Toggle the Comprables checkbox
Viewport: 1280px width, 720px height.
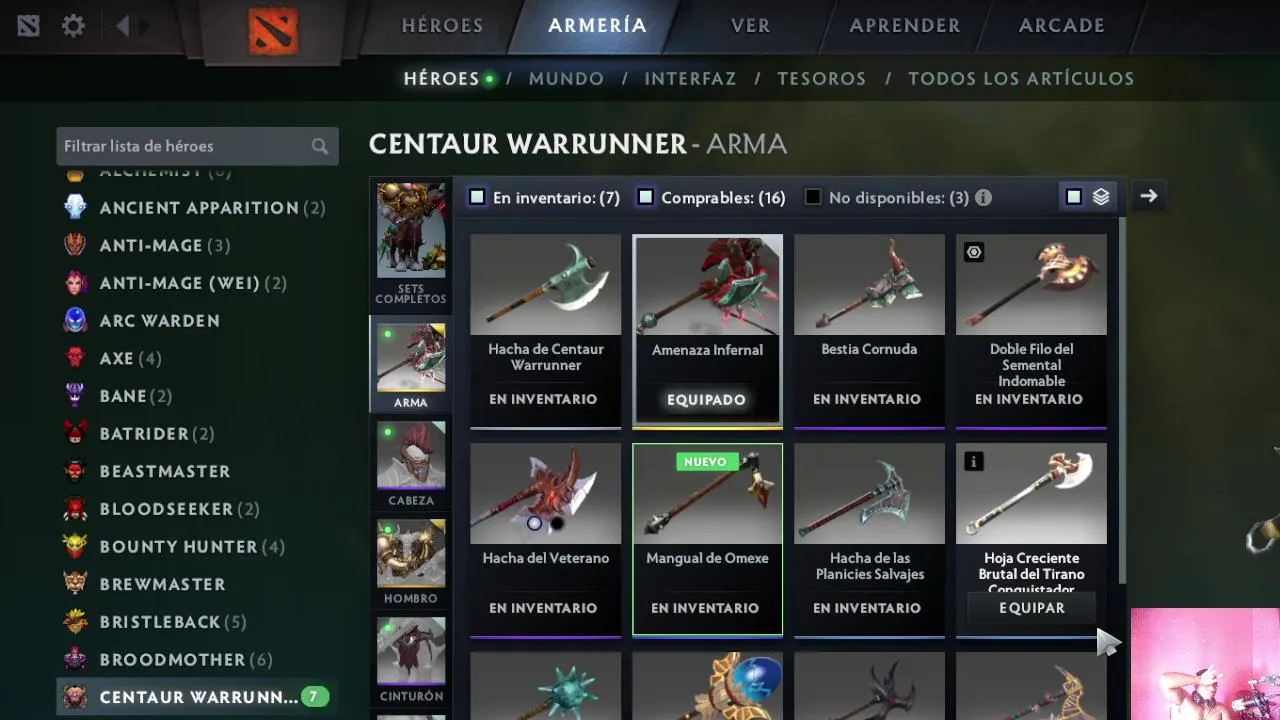pos(646,197)
